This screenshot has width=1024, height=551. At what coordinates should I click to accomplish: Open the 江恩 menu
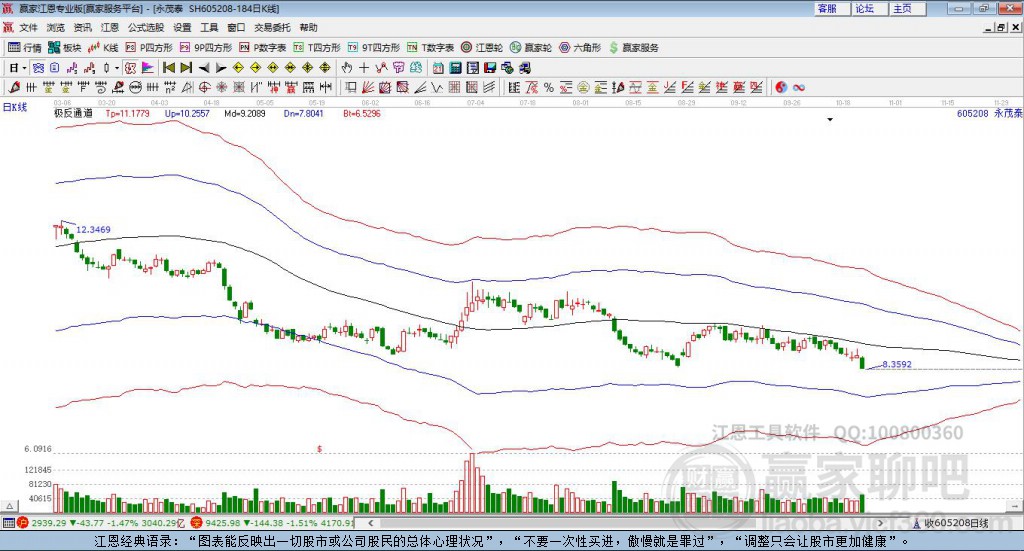(110, 27)
